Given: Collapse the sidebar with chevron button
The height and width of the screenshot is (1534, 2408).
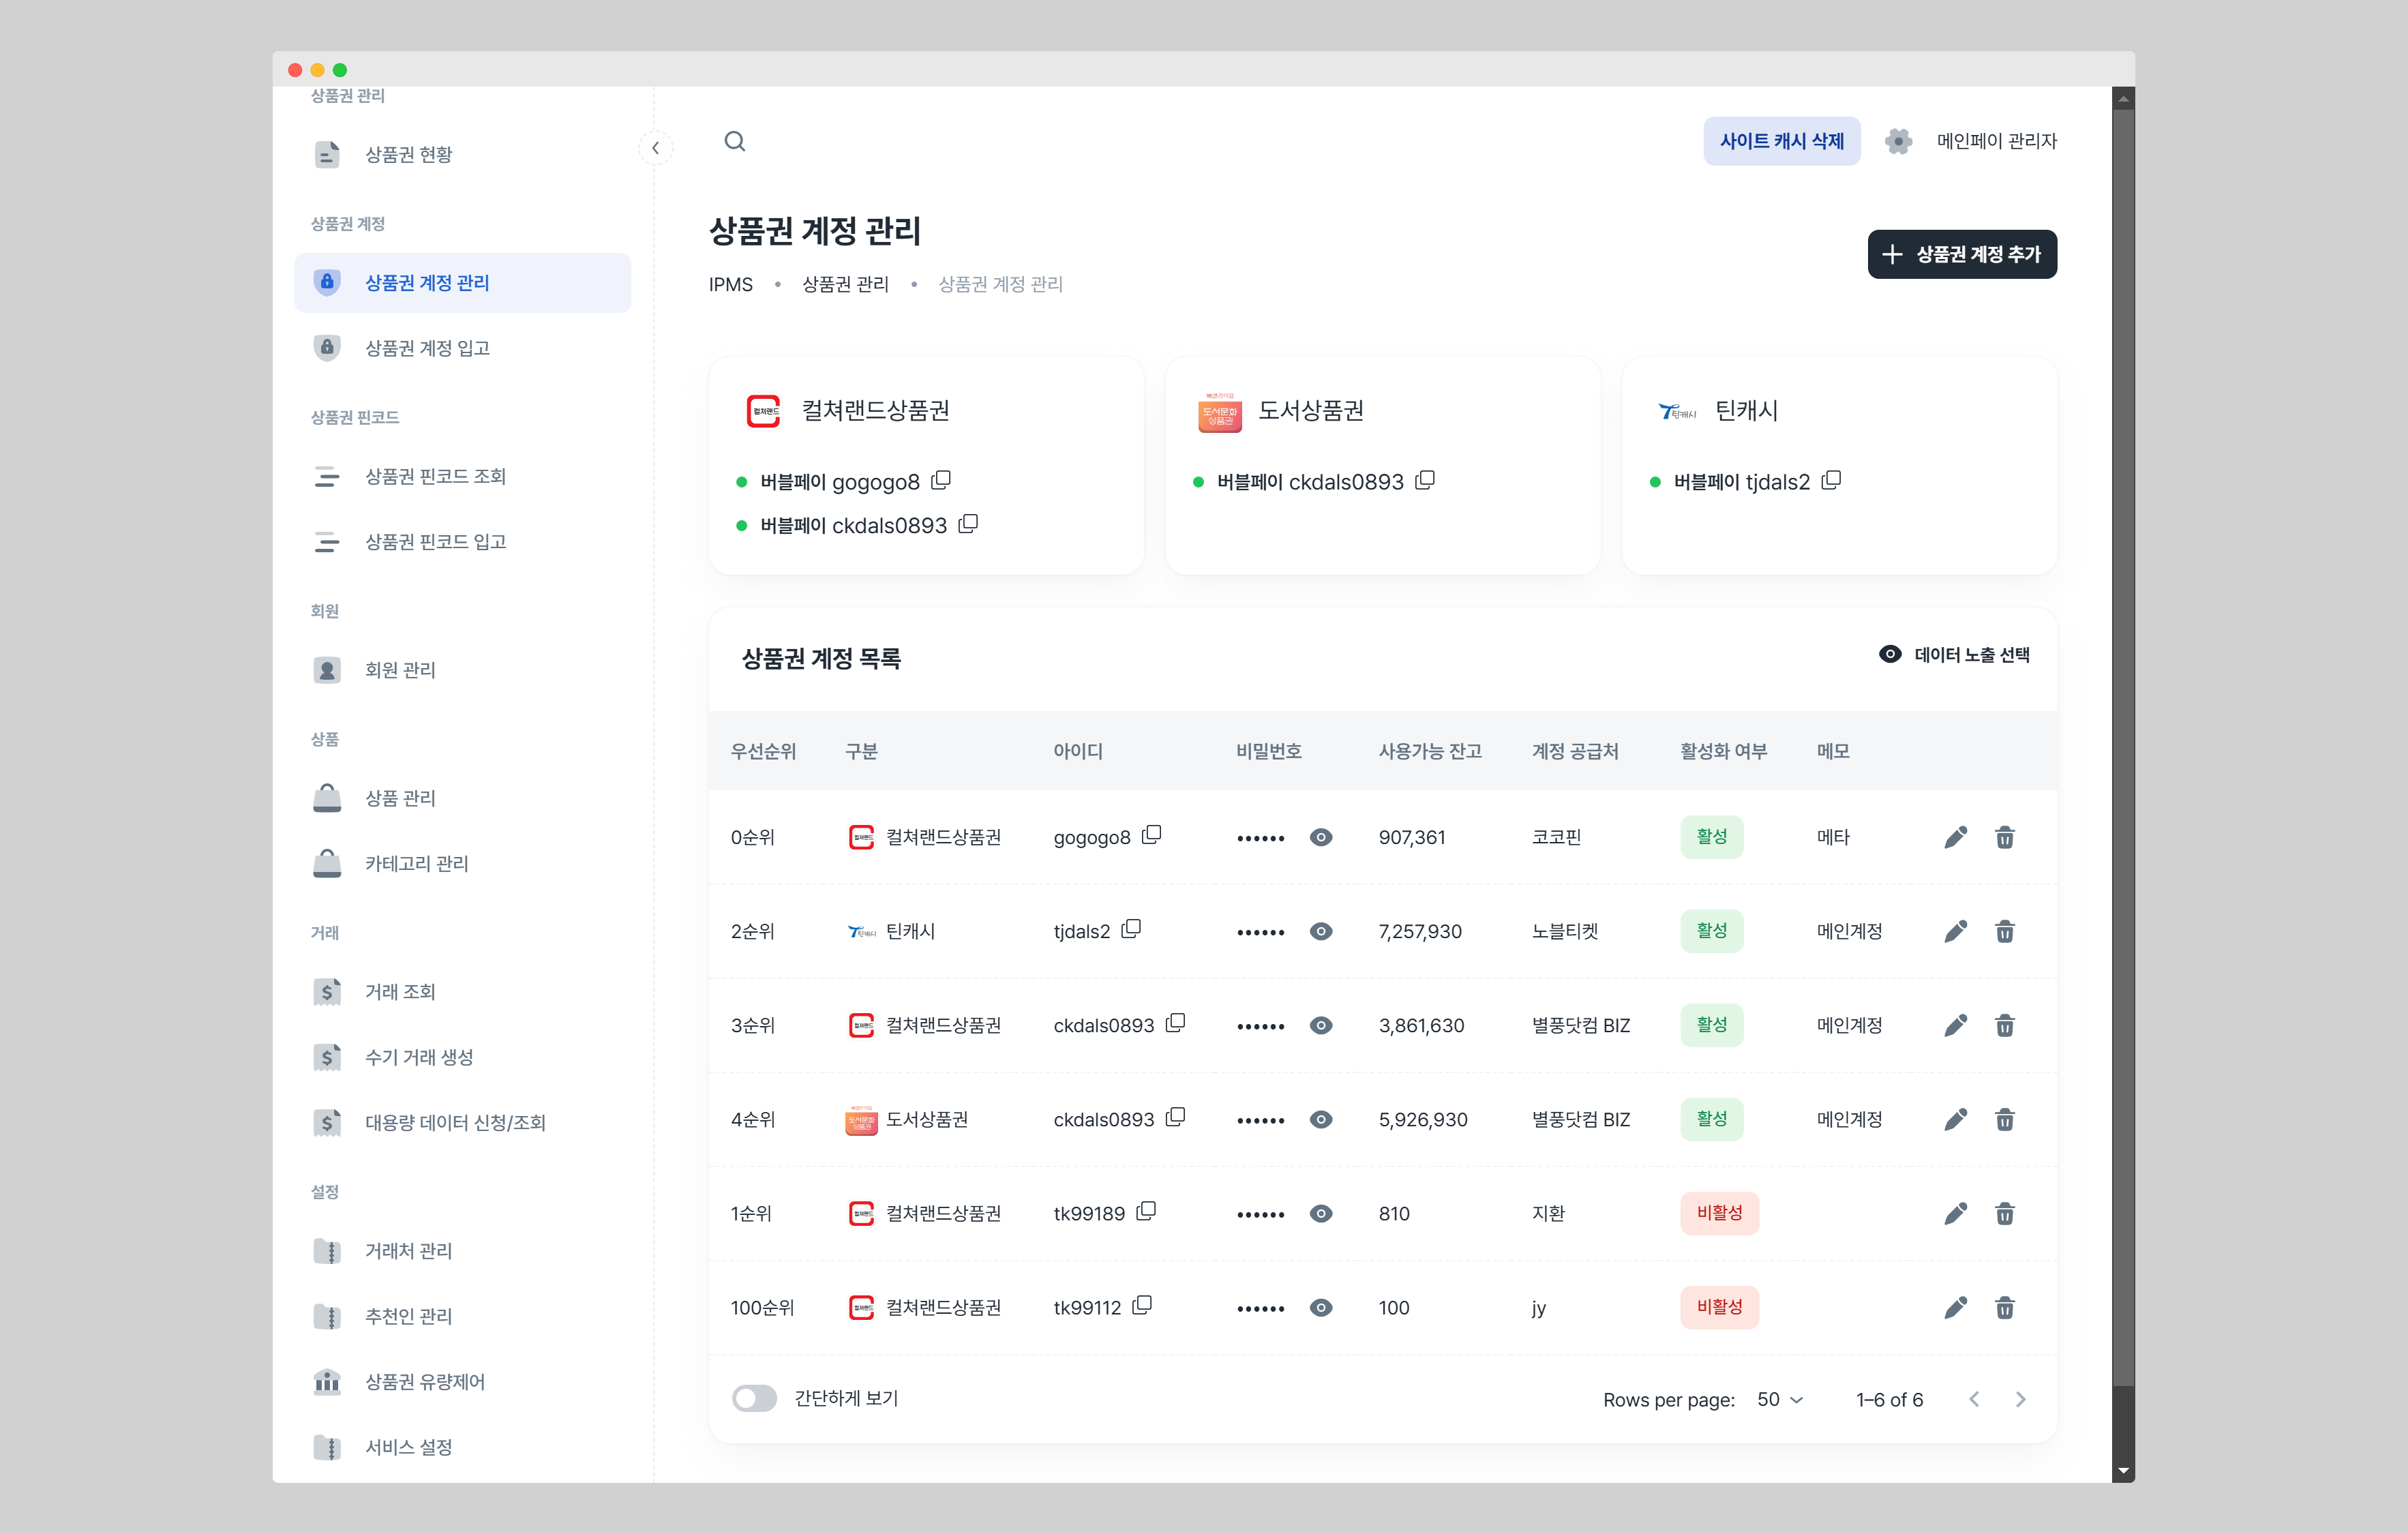Looking at the screenshot, I should pos(655,148).
